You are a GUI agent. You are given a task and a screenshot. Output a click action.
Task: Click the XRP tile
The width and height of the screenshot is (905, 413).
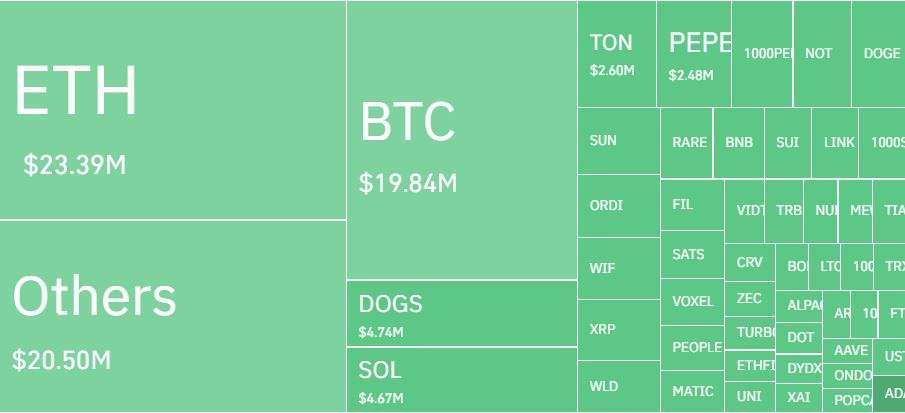(618, 330)
